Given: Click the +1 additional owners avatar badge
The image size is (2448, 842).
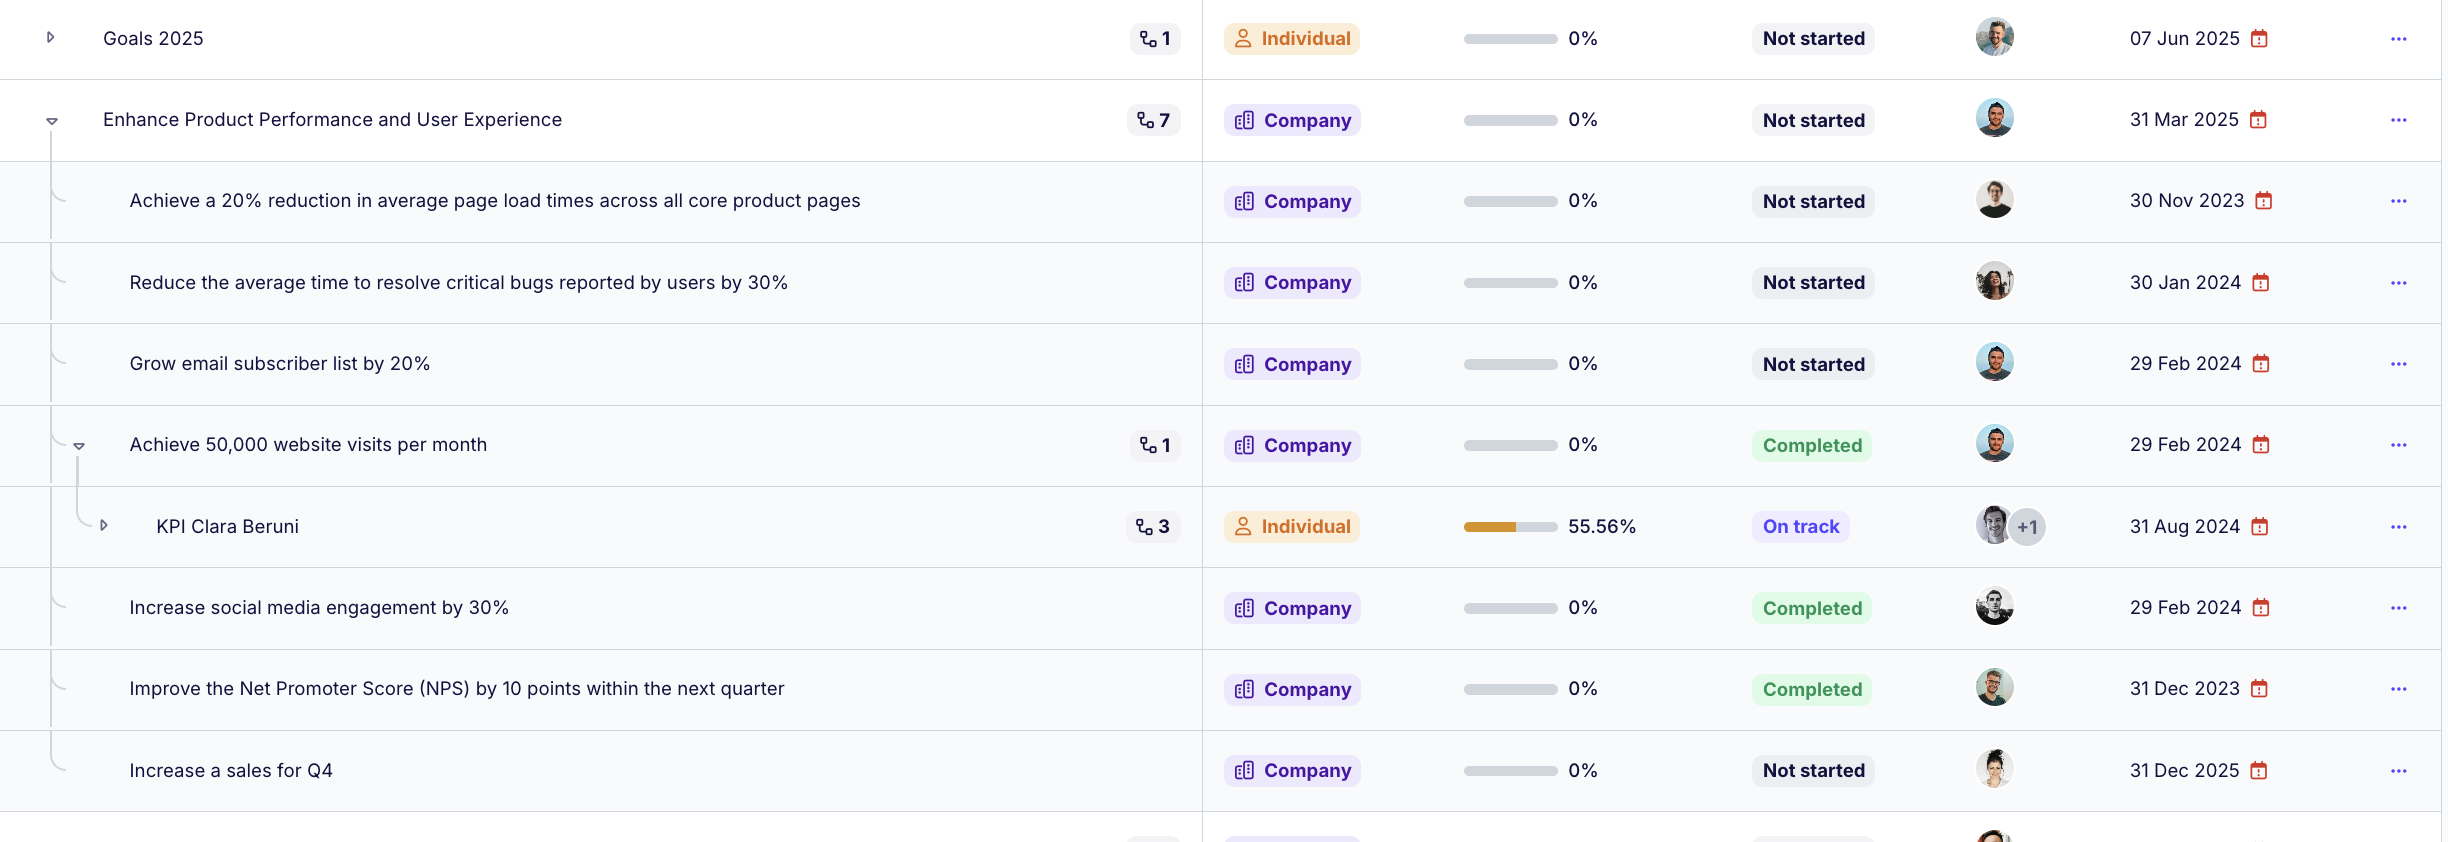Looking at the screenshot, I should click(2027, 527).
